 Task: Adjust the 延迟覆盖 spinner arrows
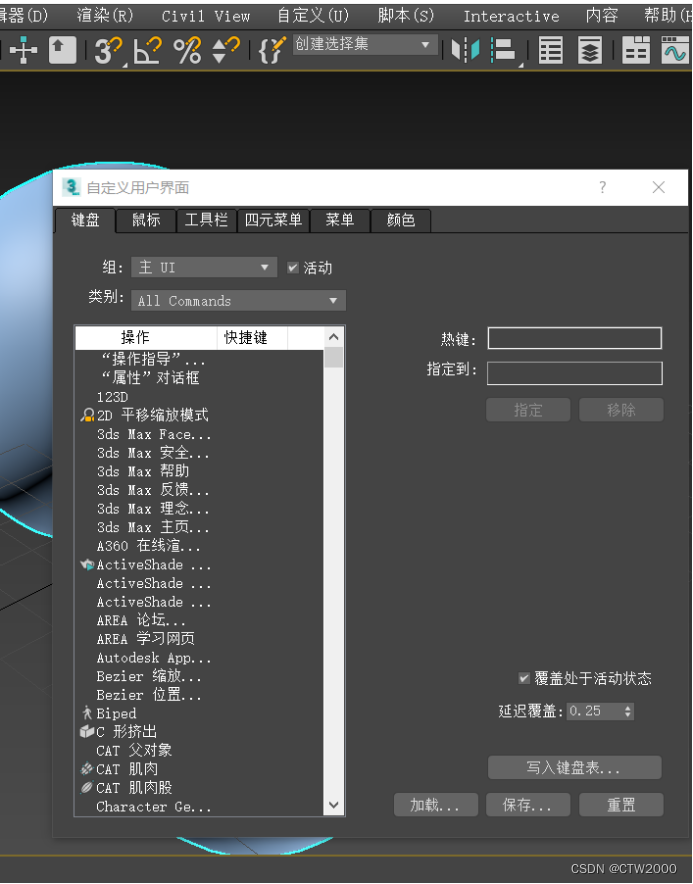click(628, 711)
